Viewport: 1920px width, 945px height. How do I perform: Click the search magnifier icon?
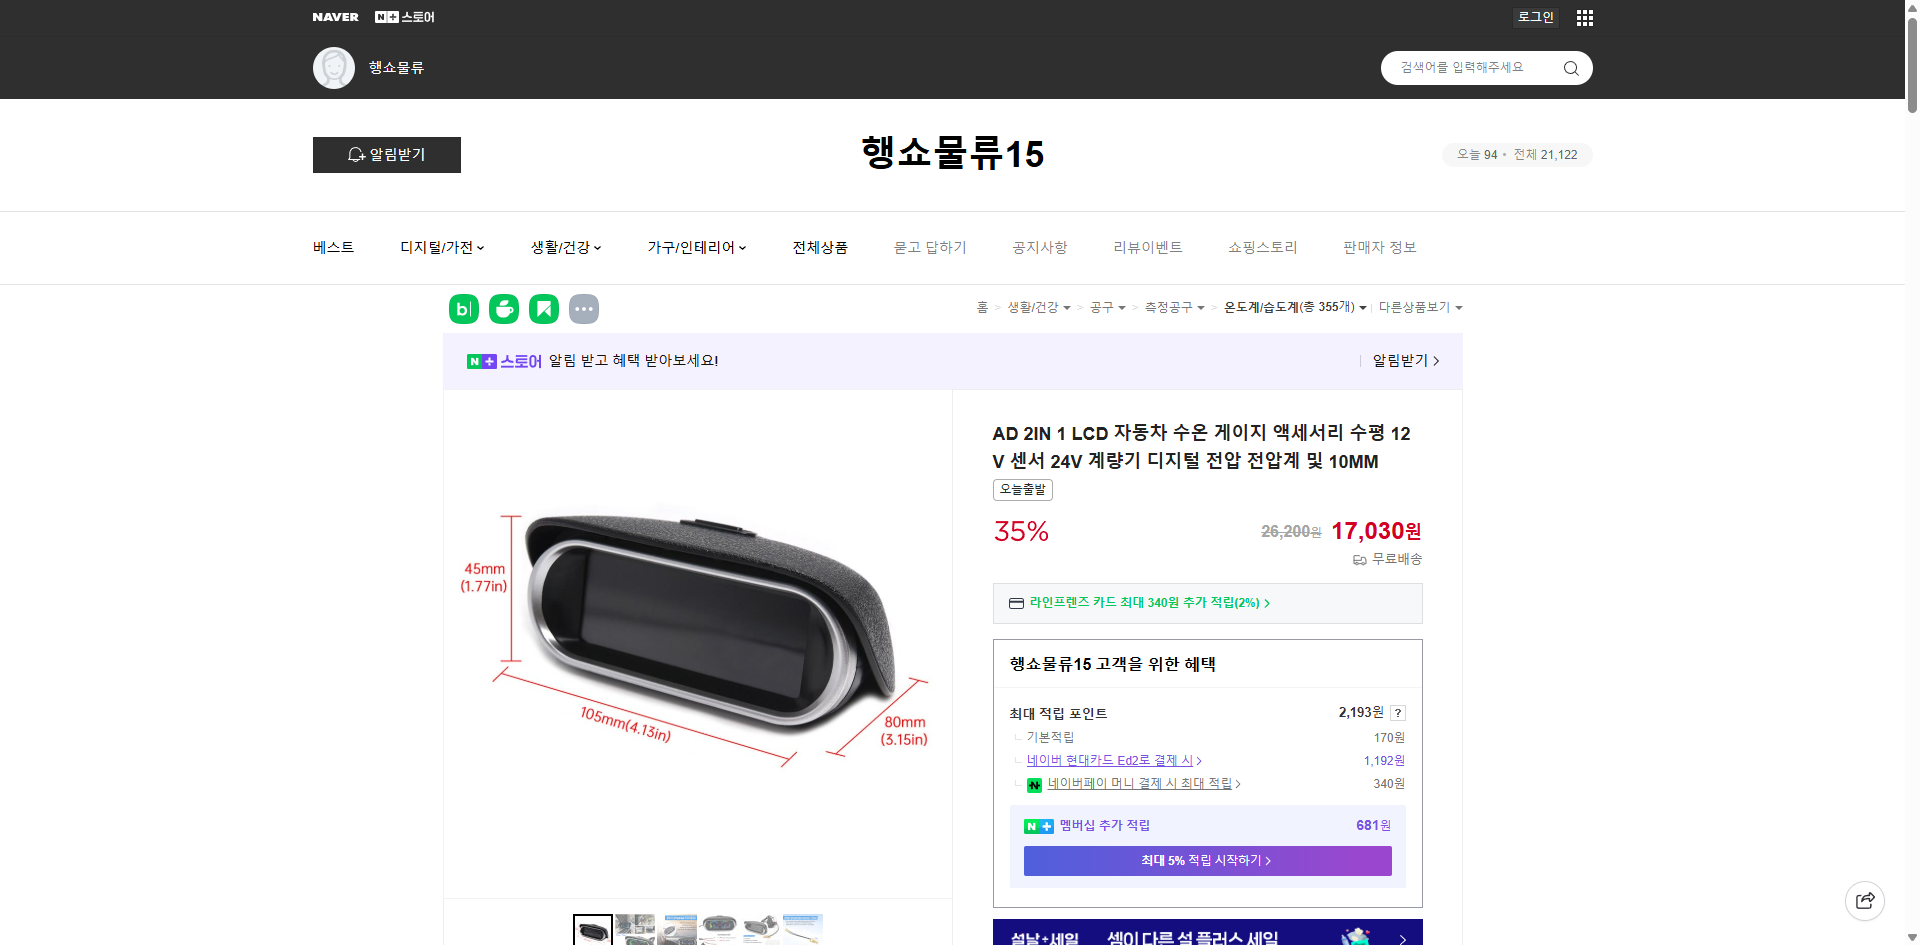click(1570, 67)
